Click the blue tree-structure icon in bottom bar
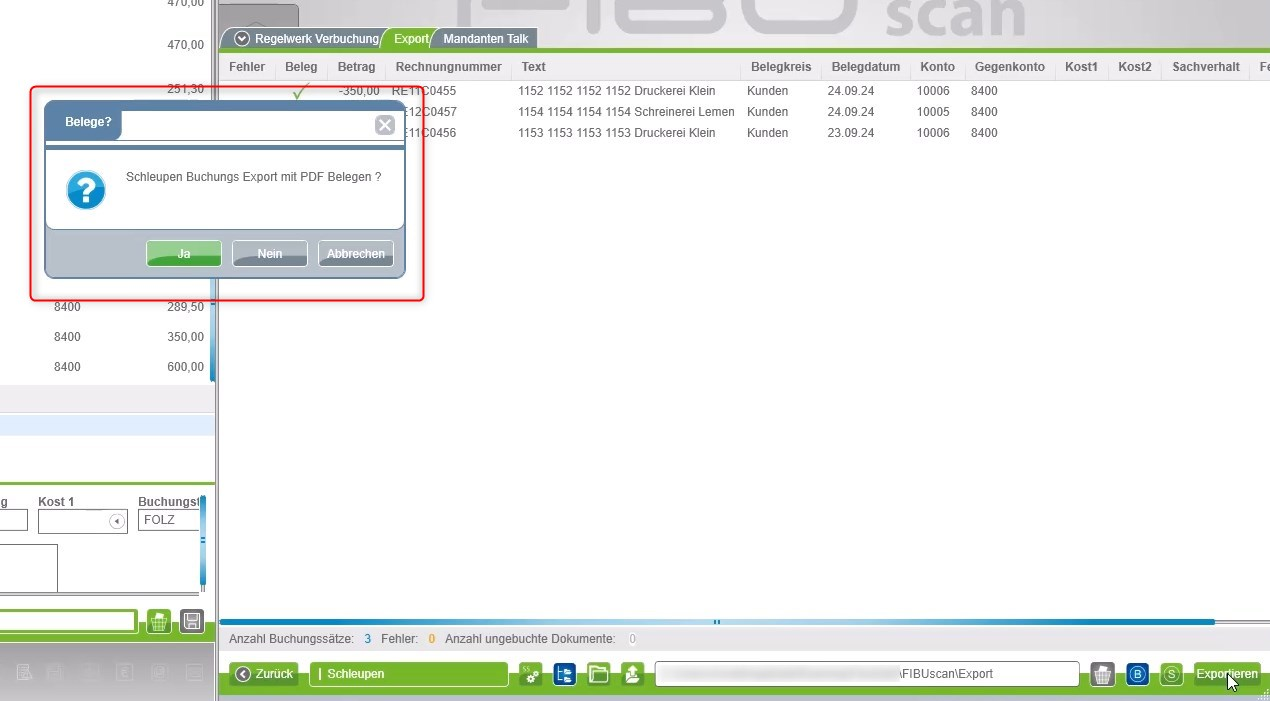Viewport: 1270px width, 701px height. pos(564,674)
